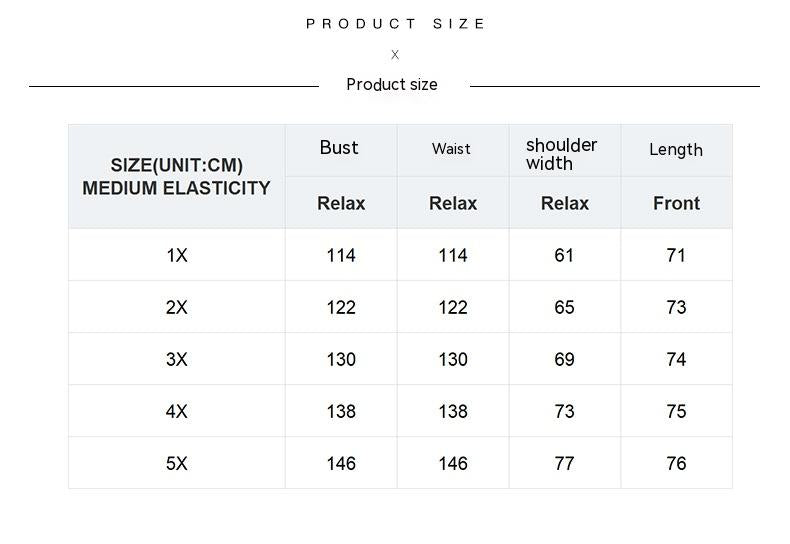790x544 pixels.
Task: Select the 3X size row label
Action: 177,360
